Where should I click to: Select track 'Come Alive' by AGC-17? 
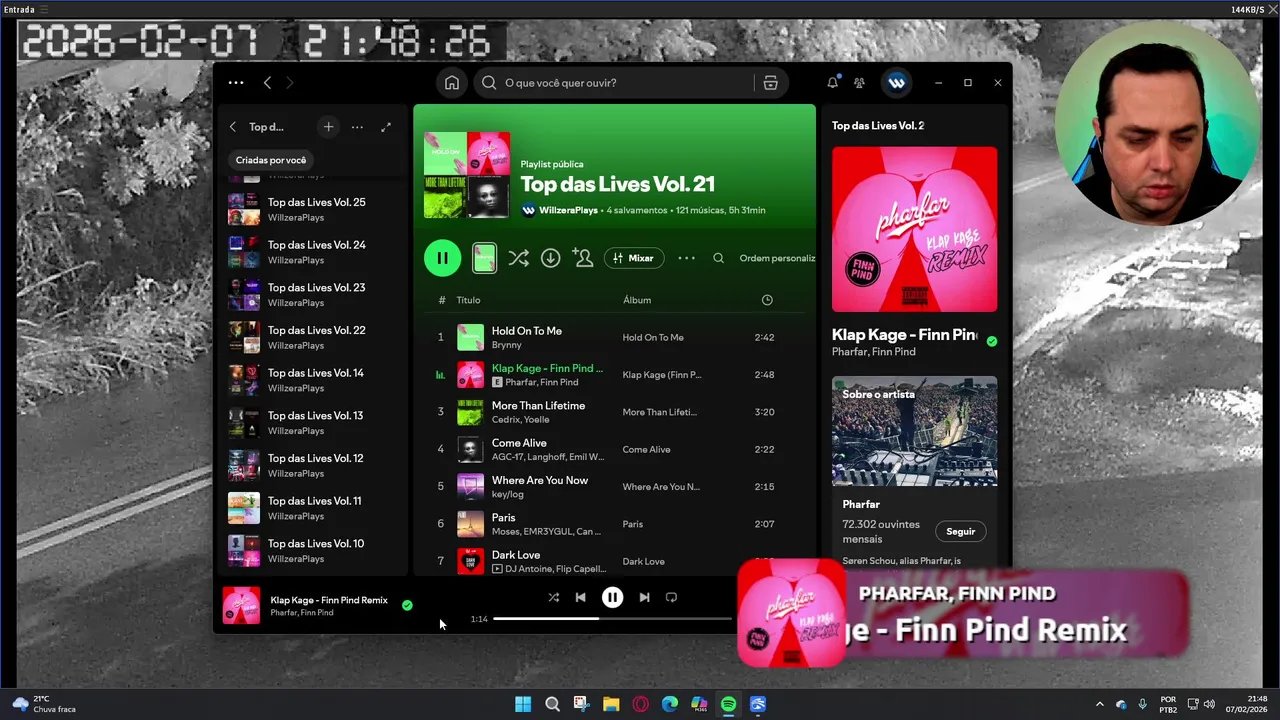point(614,449)
